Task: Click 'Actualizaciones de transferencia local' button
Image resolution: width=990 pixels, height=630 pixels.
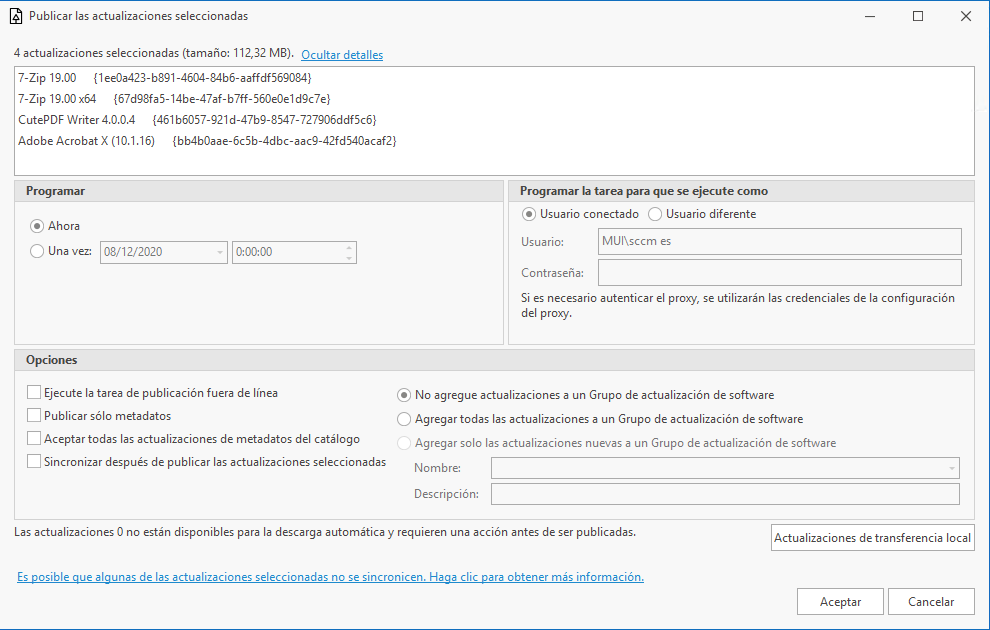Action: tap(872, 538)
